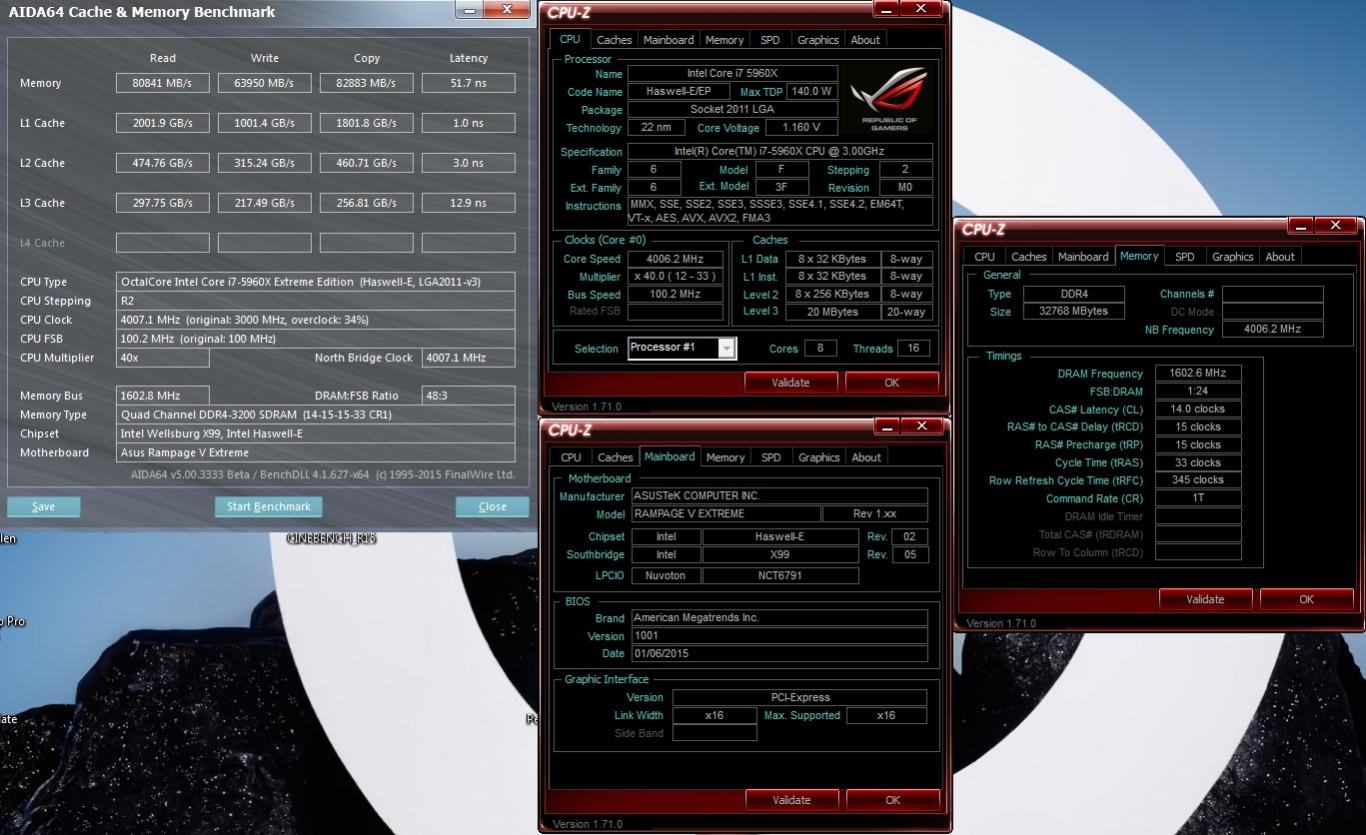
Task: Click RAMPAGE V EXTREME model field
Action: pos(725,514)
